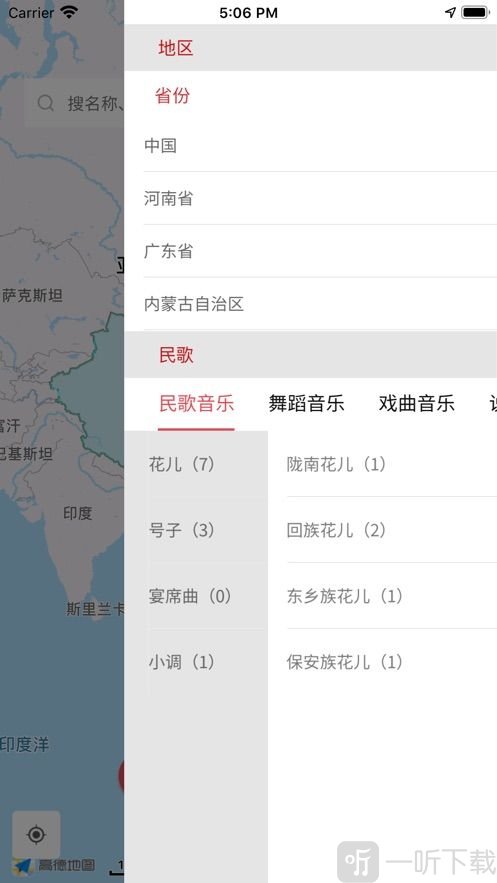
Task: Select category 小调（1）
Action: point(196,662)
